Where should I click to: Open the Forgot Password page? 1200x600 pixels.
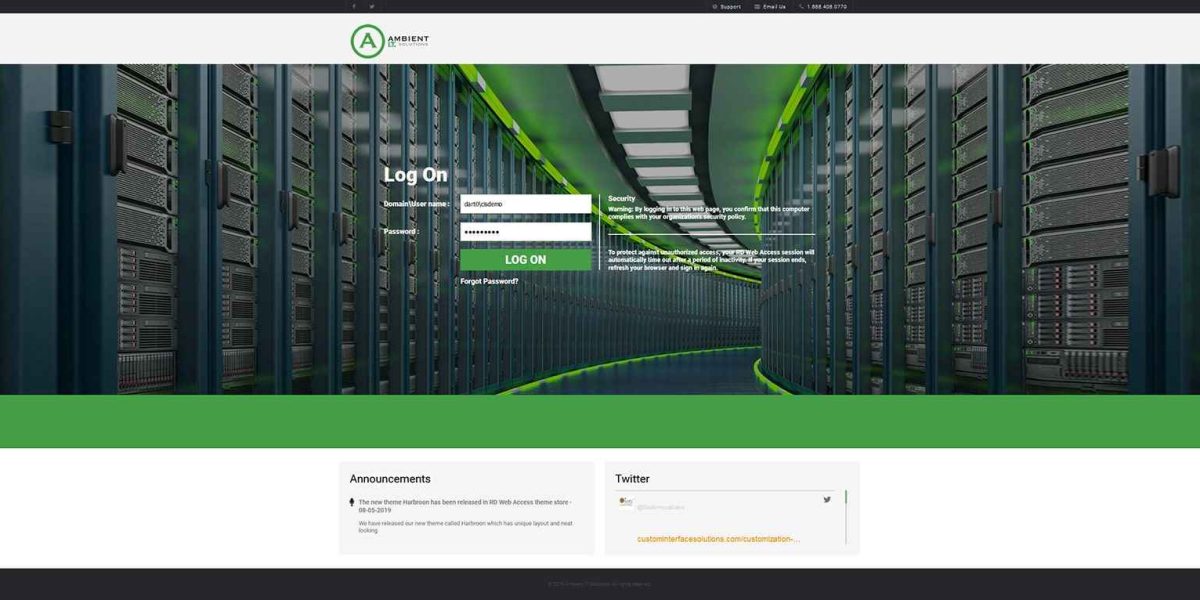490,280
